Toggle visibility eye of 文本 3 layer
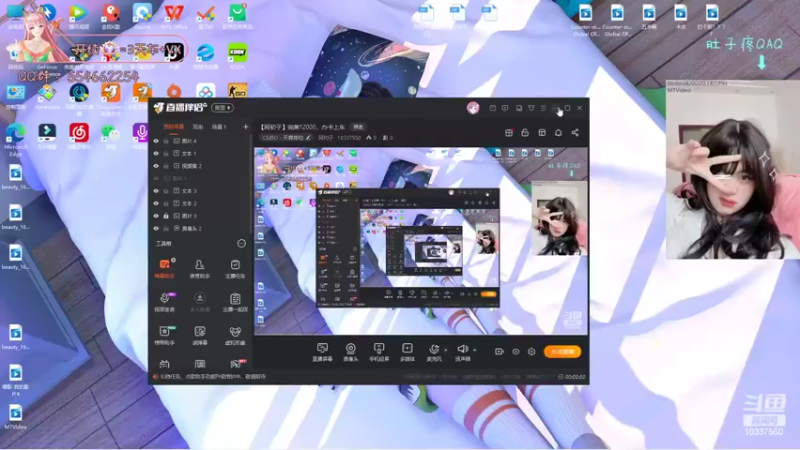This screenshot has height=450, width=800. (x=156, y=191)
